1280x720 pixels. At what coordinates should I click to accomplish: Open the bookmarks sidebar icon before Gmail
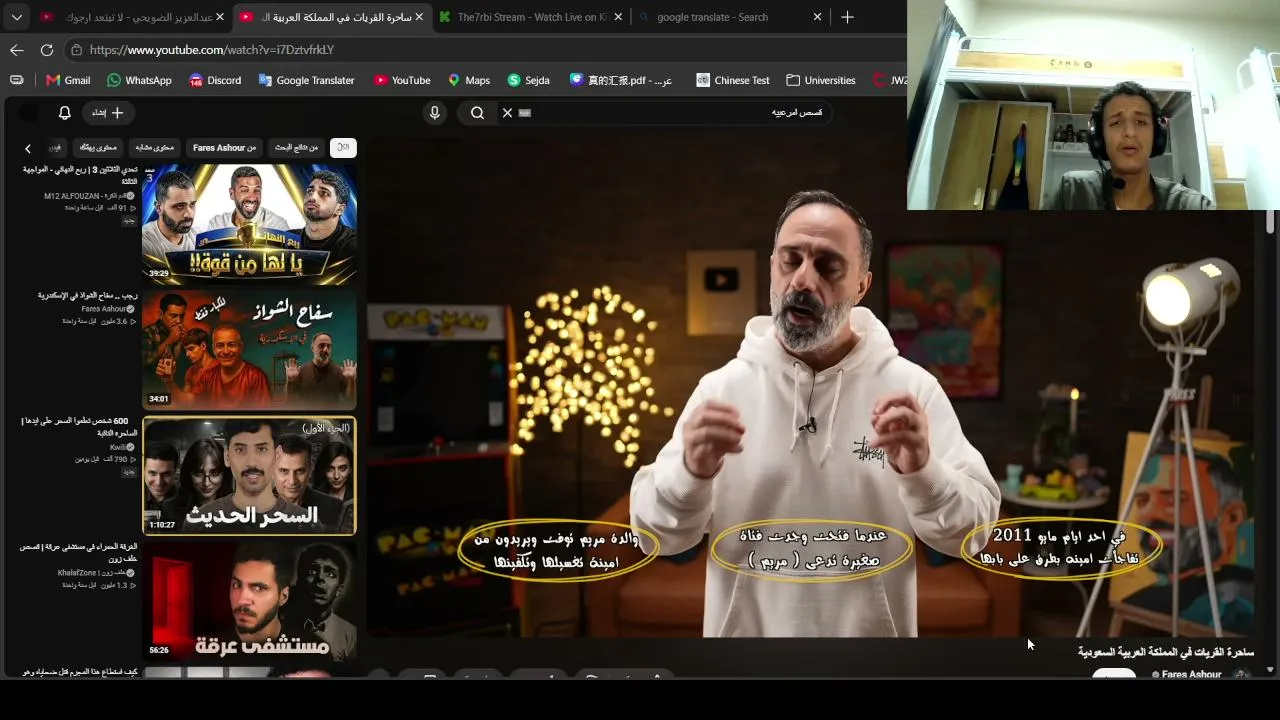coord(17,80)
